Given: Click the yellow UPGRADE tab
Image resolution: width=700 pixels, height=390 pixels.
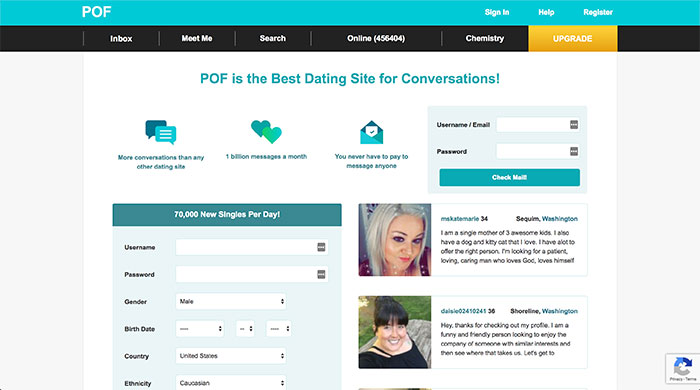Looking at the screenshot, I should [573, 38].
